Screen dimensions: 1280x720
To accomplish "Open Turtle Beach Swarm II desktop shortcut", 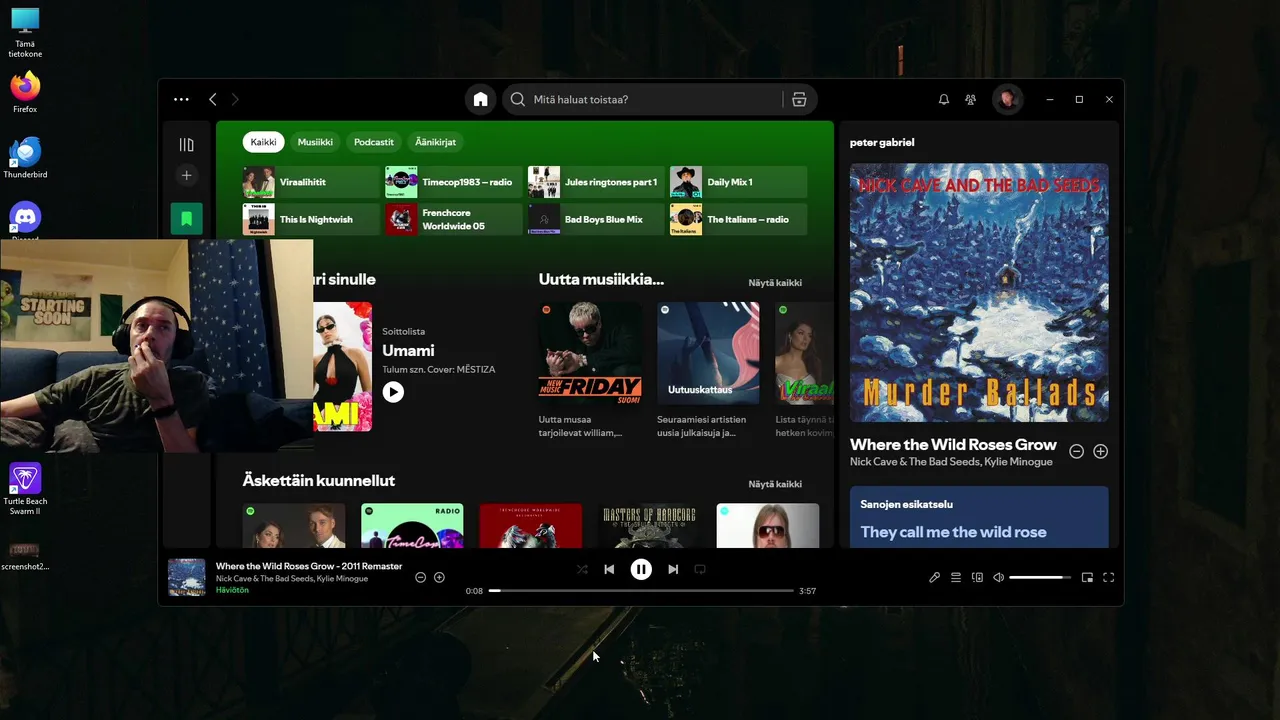I will coord(25,490).
